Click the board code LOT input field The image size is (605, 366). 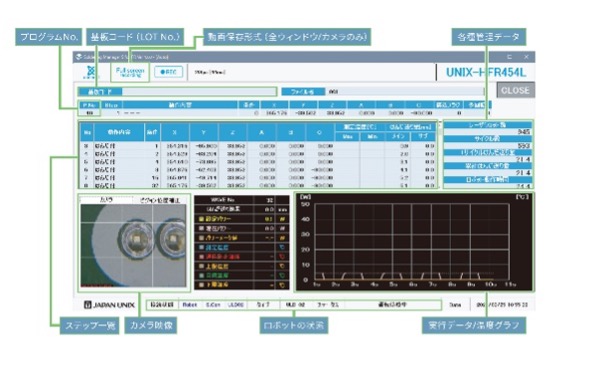198,92
